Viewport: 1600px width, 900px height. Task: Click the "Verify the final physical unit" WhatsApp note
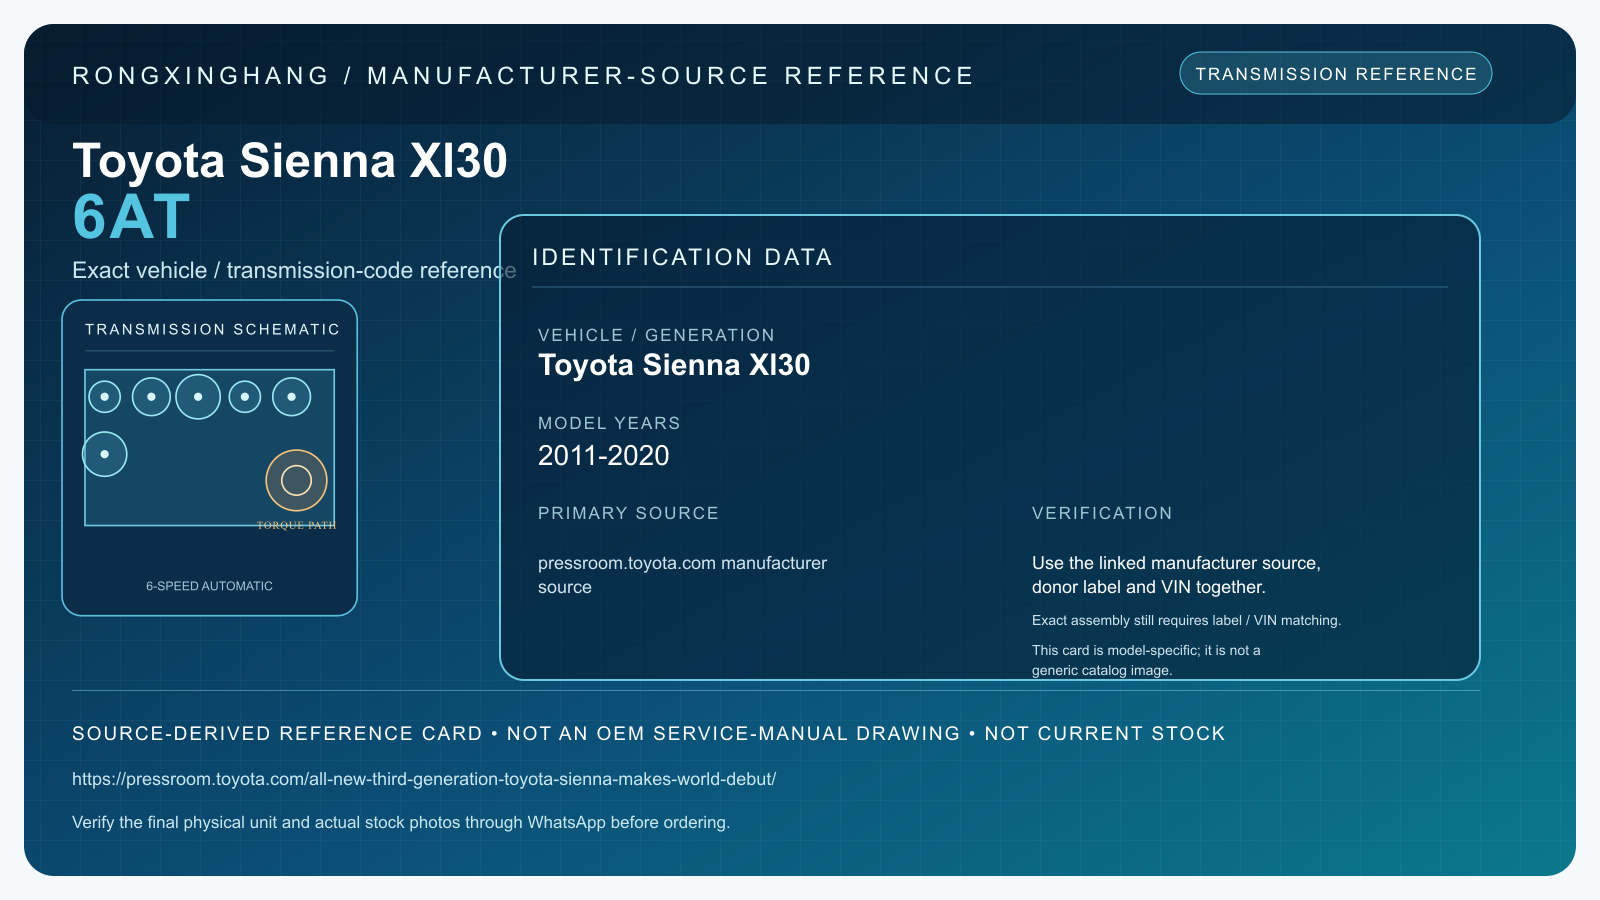[401, 822]
